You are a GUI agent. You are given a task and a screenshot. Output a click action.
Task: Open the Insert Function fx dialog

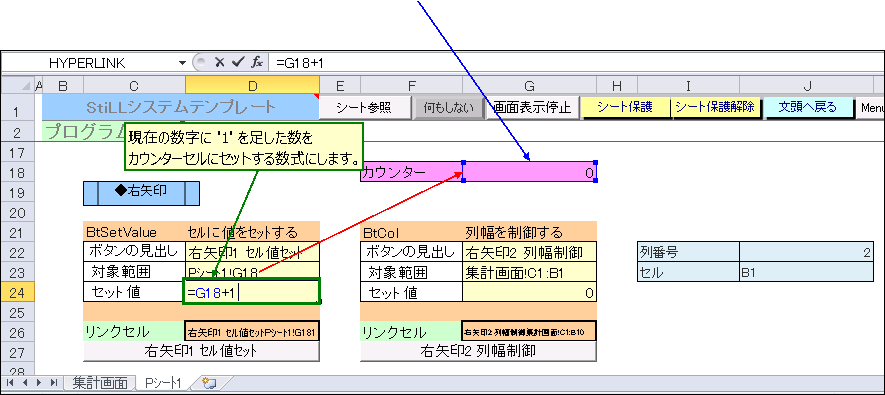[256, 62]
